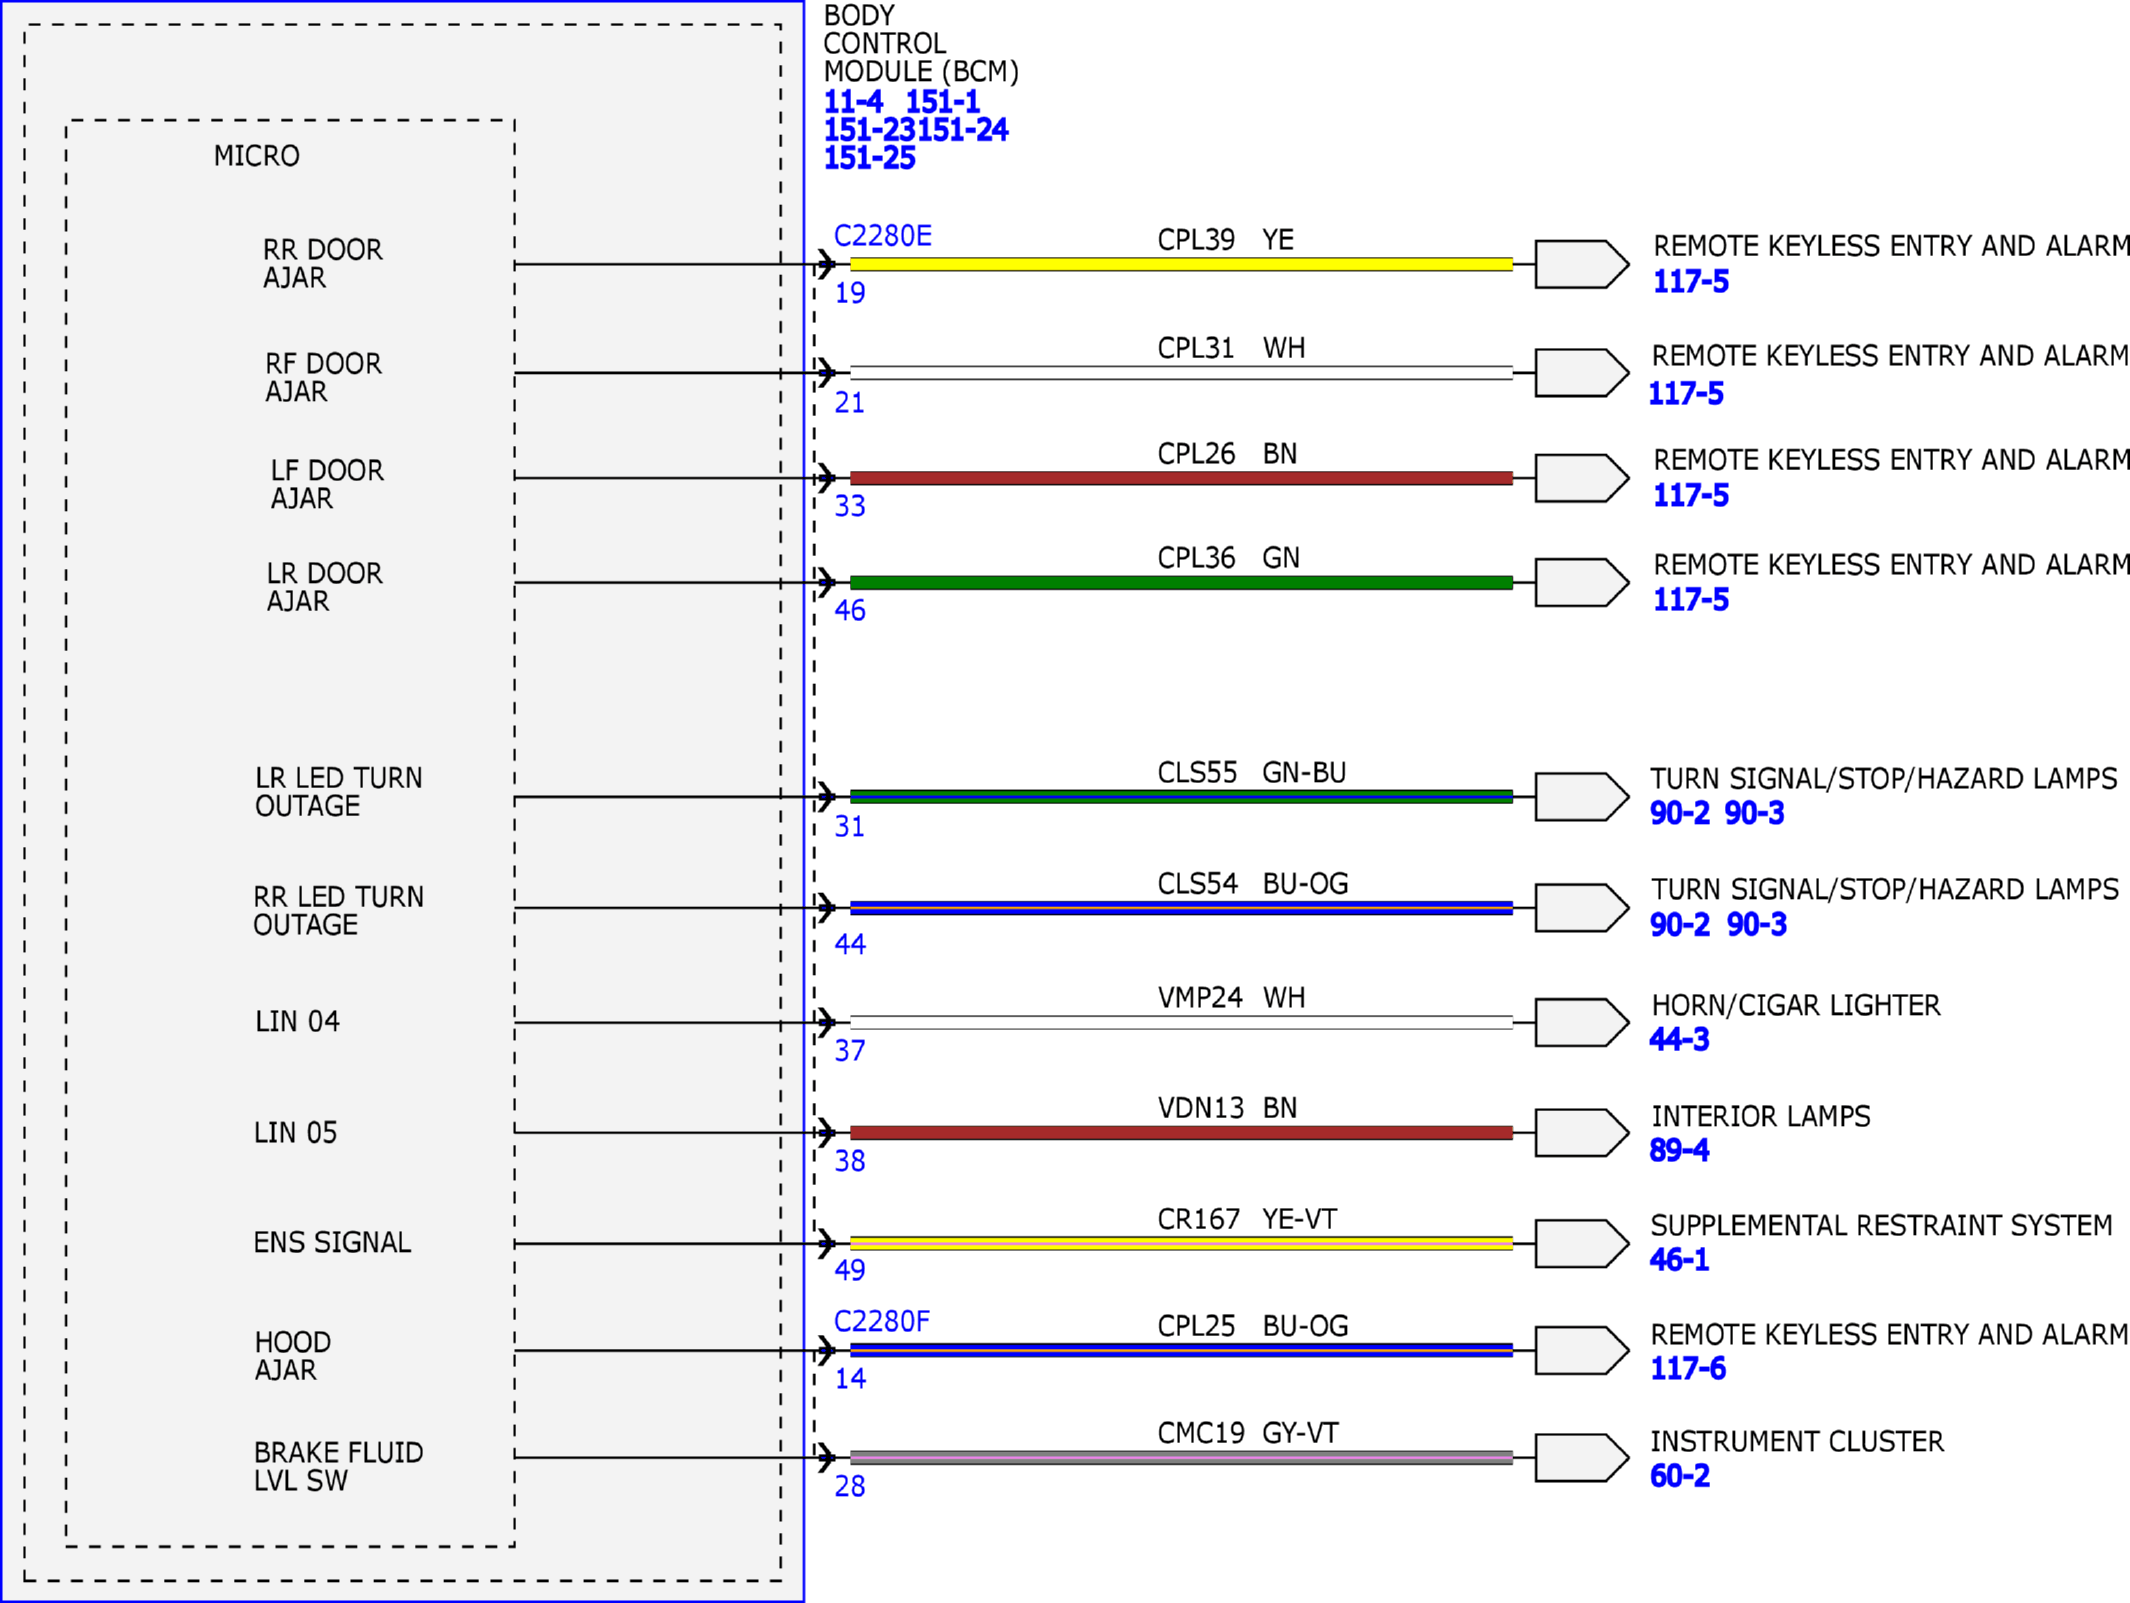The image size is (2130, 1603).
Task: Open page link 151-23 under BCM title
Action: (869, 130)
